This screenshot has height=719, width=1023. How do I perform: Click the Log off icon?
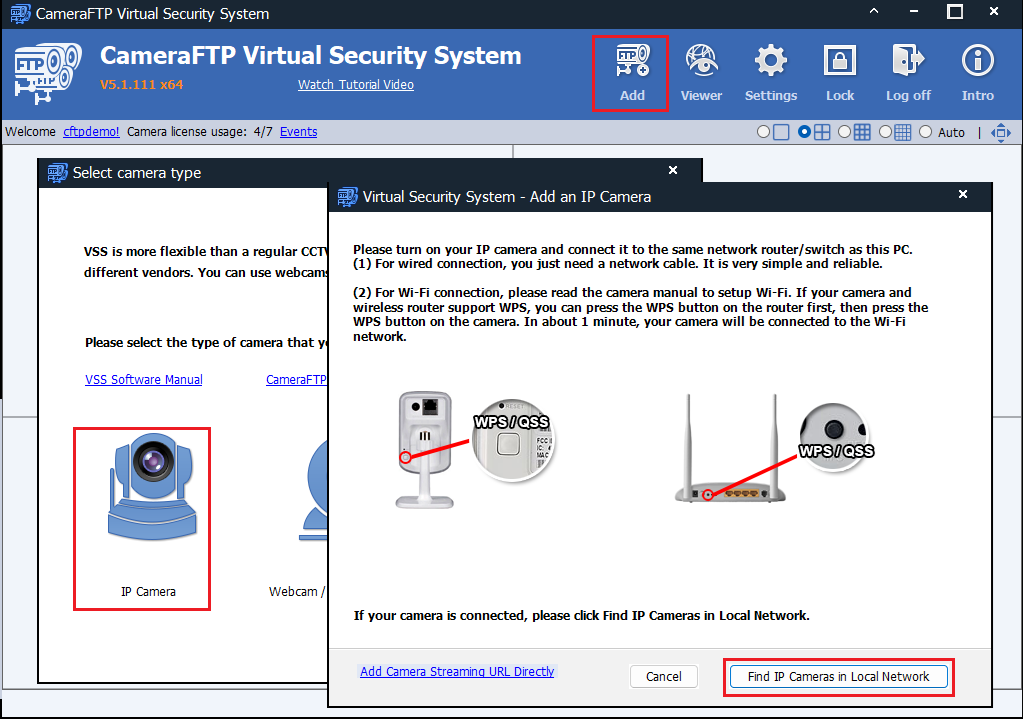tap(908, 72)
